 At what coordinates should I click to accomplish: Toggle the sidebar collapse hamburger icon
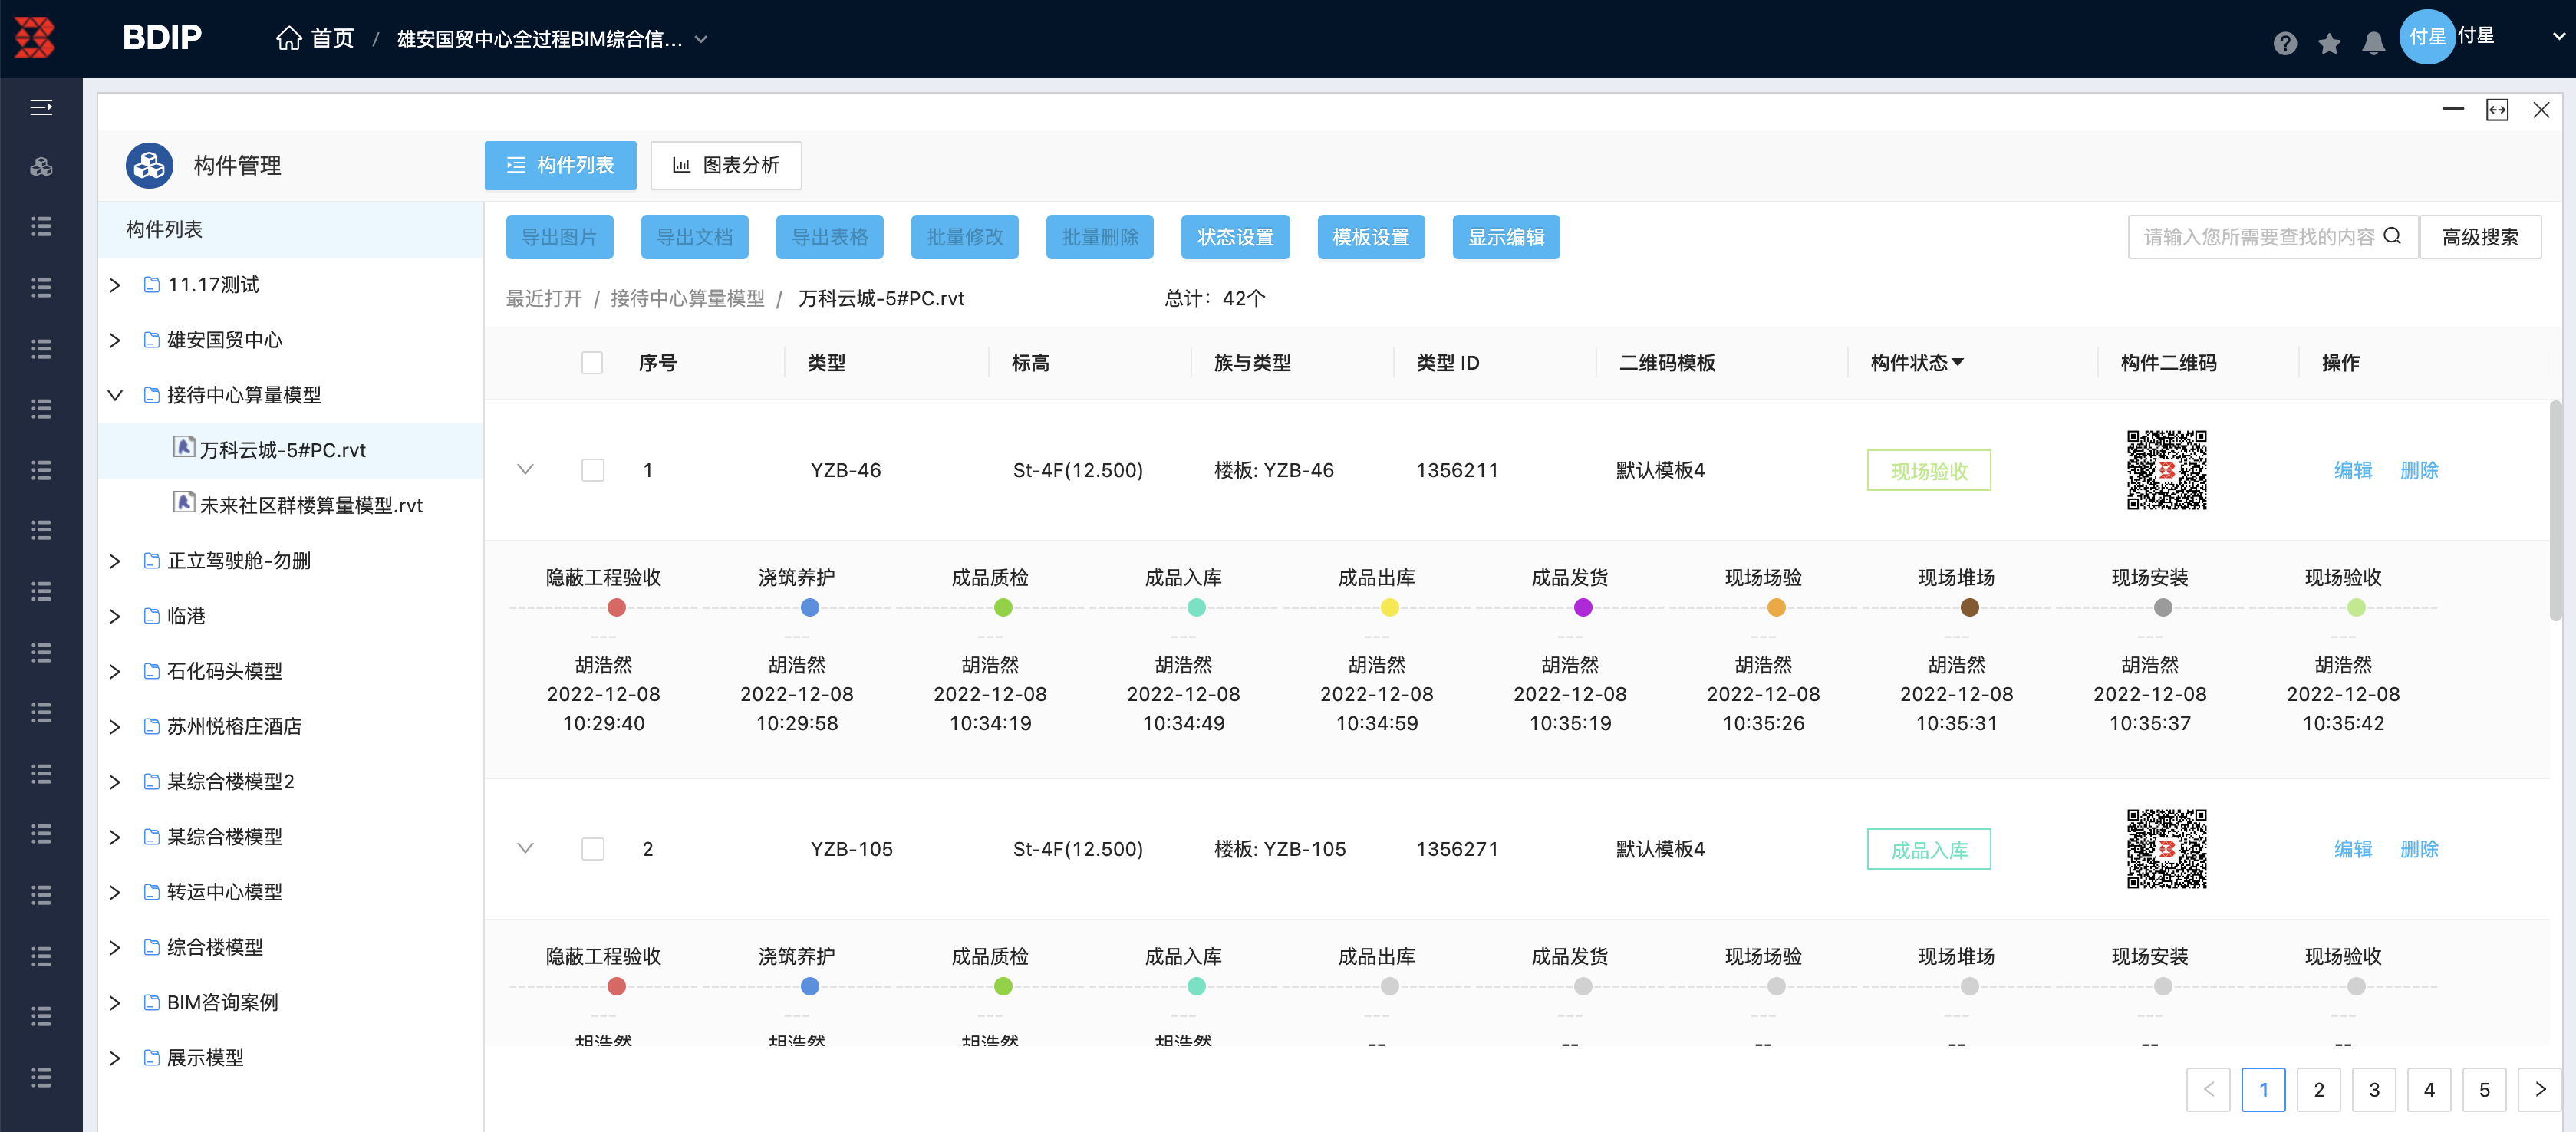[x=41, y=107]
